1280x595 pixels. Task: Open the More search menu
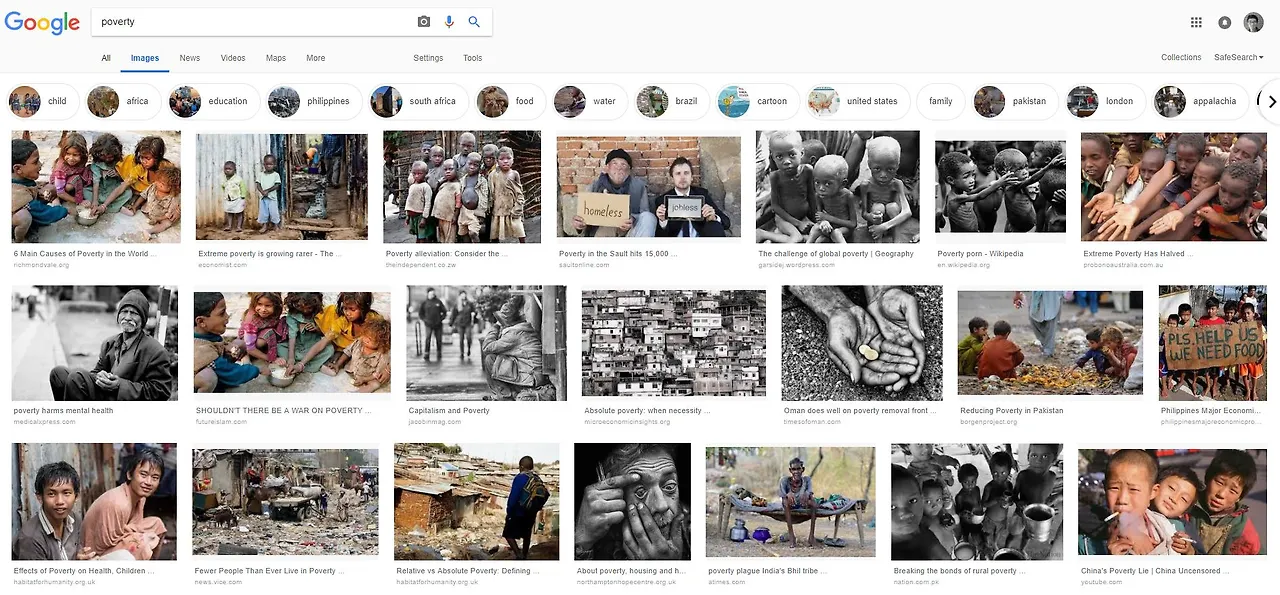tap(316, 58)
